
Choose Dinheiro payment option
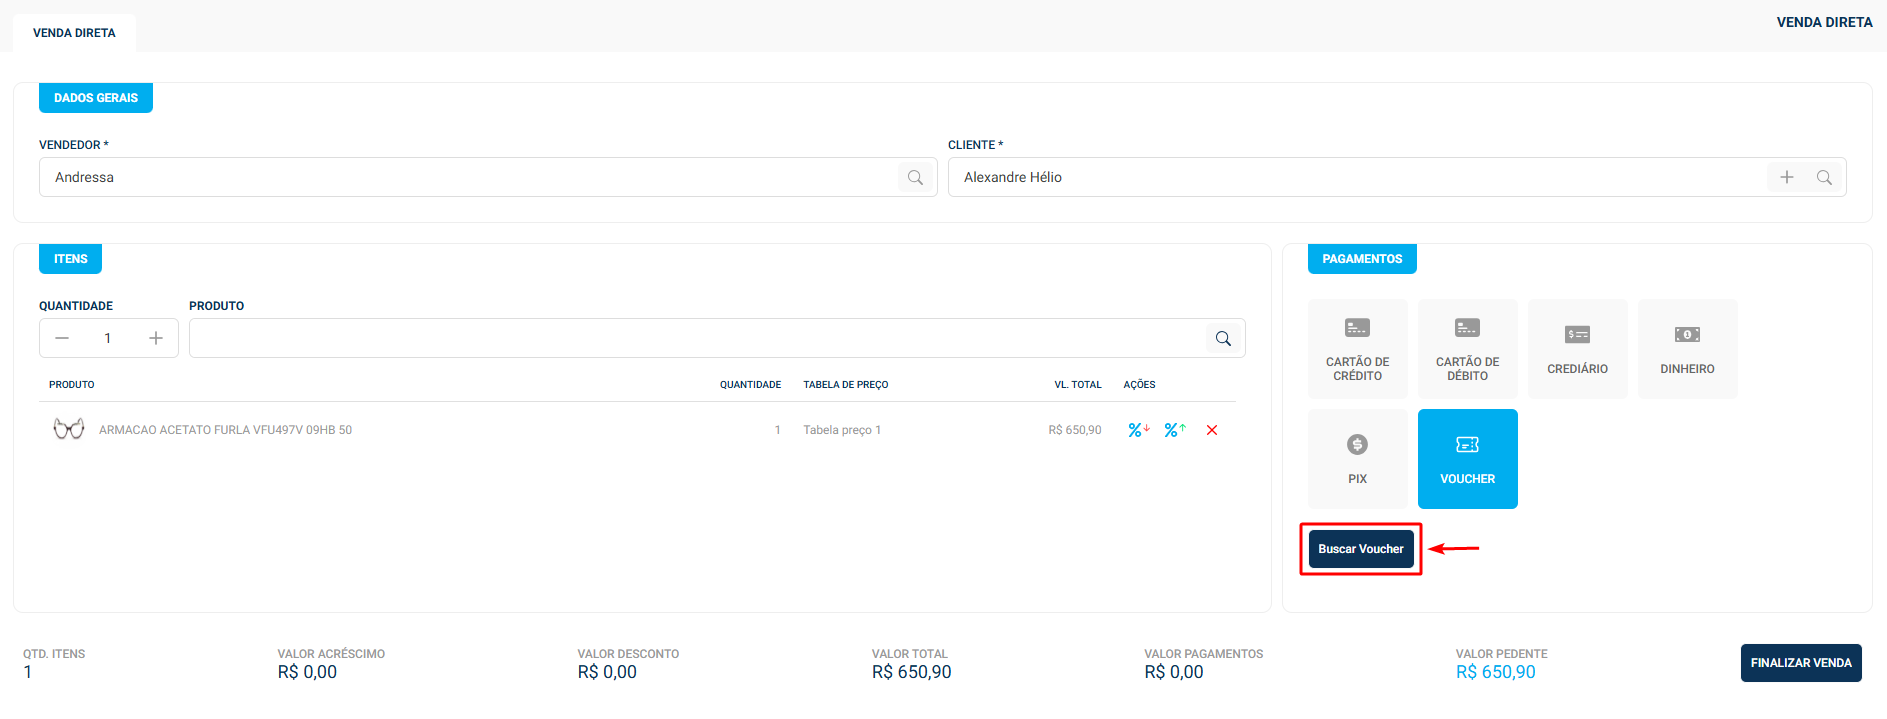[x=1687, y=349]
